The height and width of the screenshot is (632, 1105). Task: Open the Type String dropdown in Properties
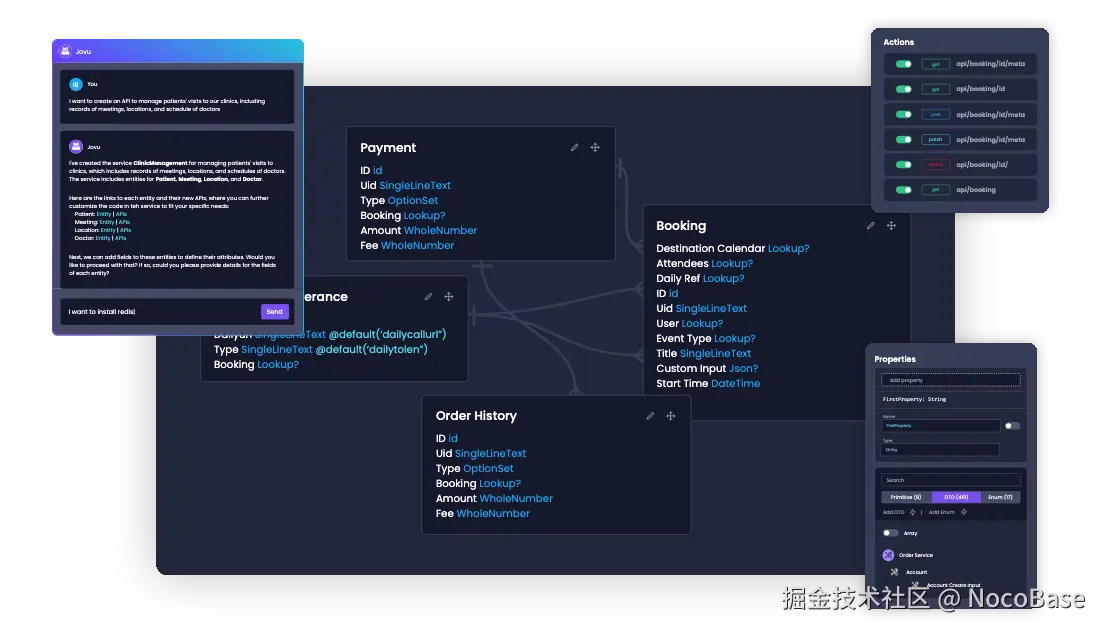[939, 450]
